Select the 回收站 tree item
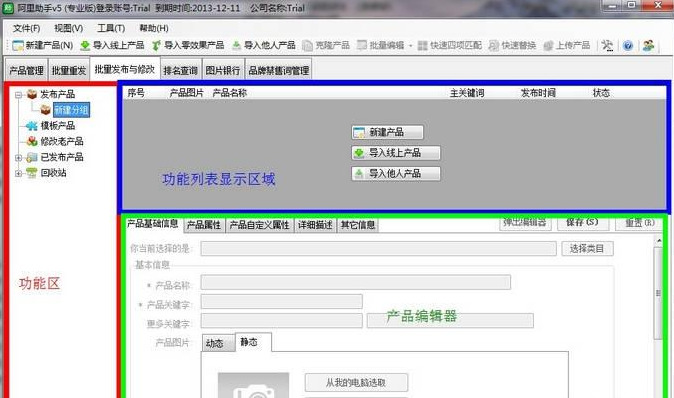This screenshot has height=398, width=674. [53, 173]
